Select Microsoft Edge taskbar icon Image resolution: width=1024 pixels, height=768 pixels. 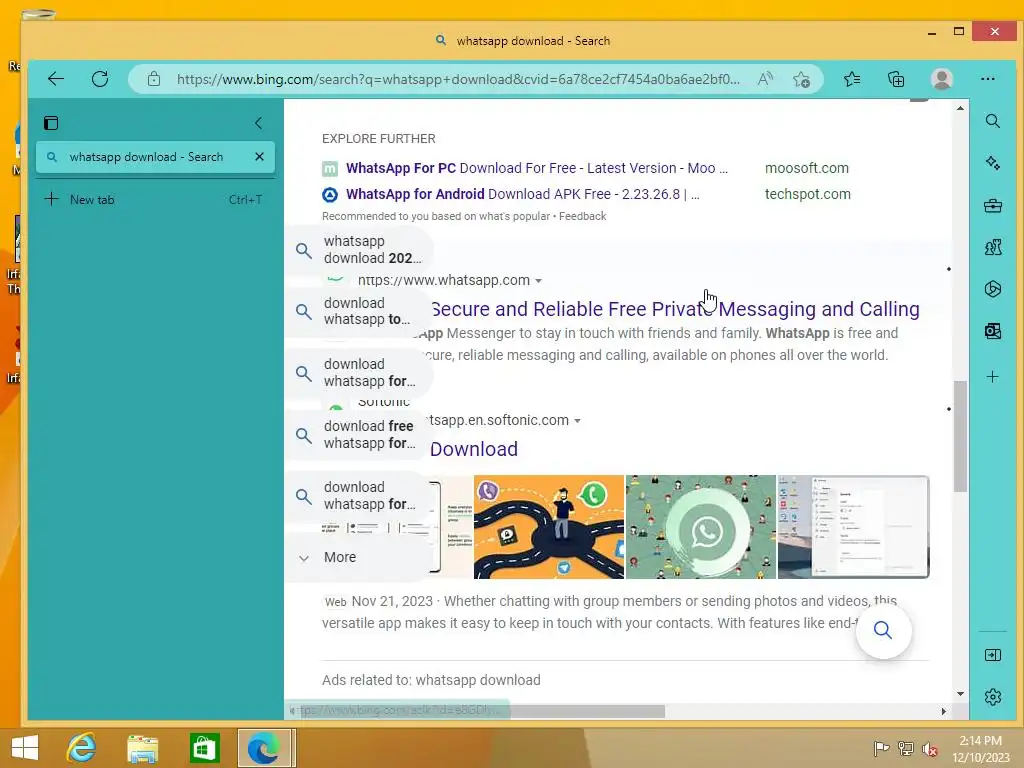(x=264, y=748)
